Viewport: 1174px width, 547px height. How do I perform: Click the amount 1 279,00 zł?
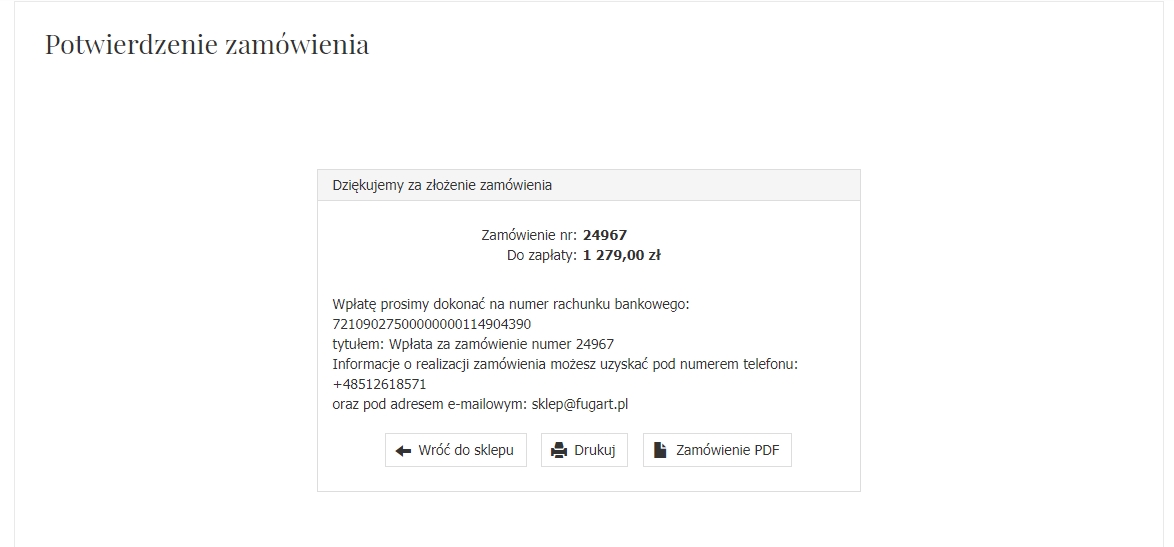coord(622,255)
